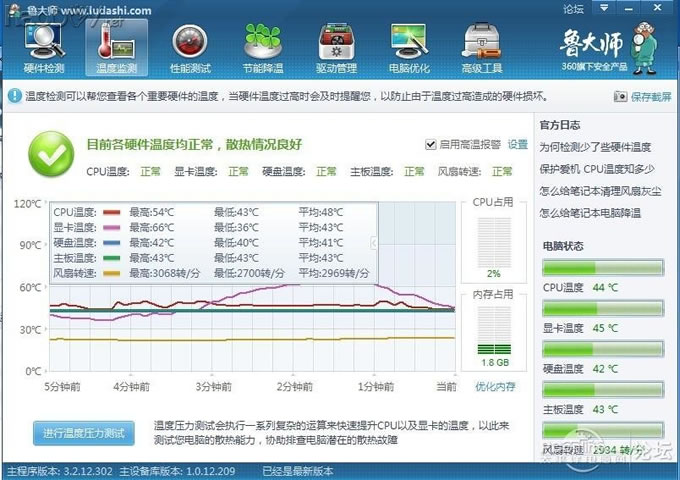Screen dimensions: 680x480
Task: Start the 进行温度压力测试 stress test
Action: [84, 433]
